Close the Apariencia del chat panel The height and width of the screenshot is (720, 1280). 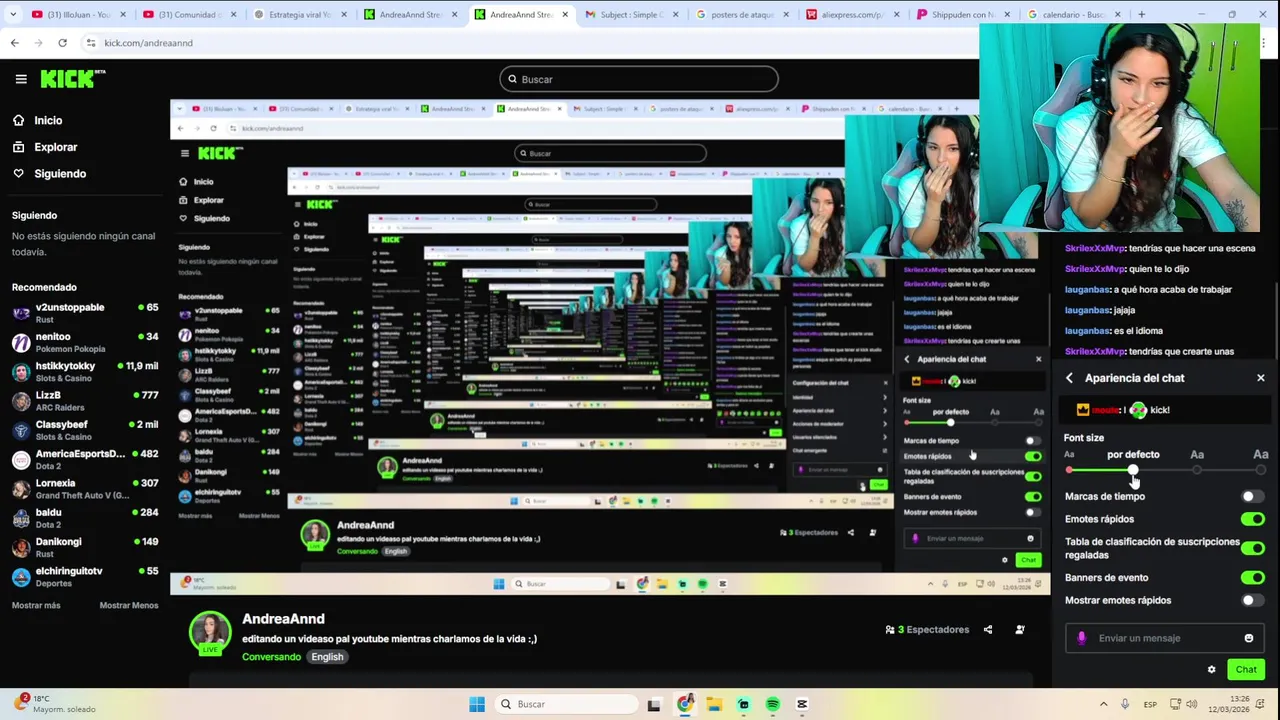(1260, 378)
